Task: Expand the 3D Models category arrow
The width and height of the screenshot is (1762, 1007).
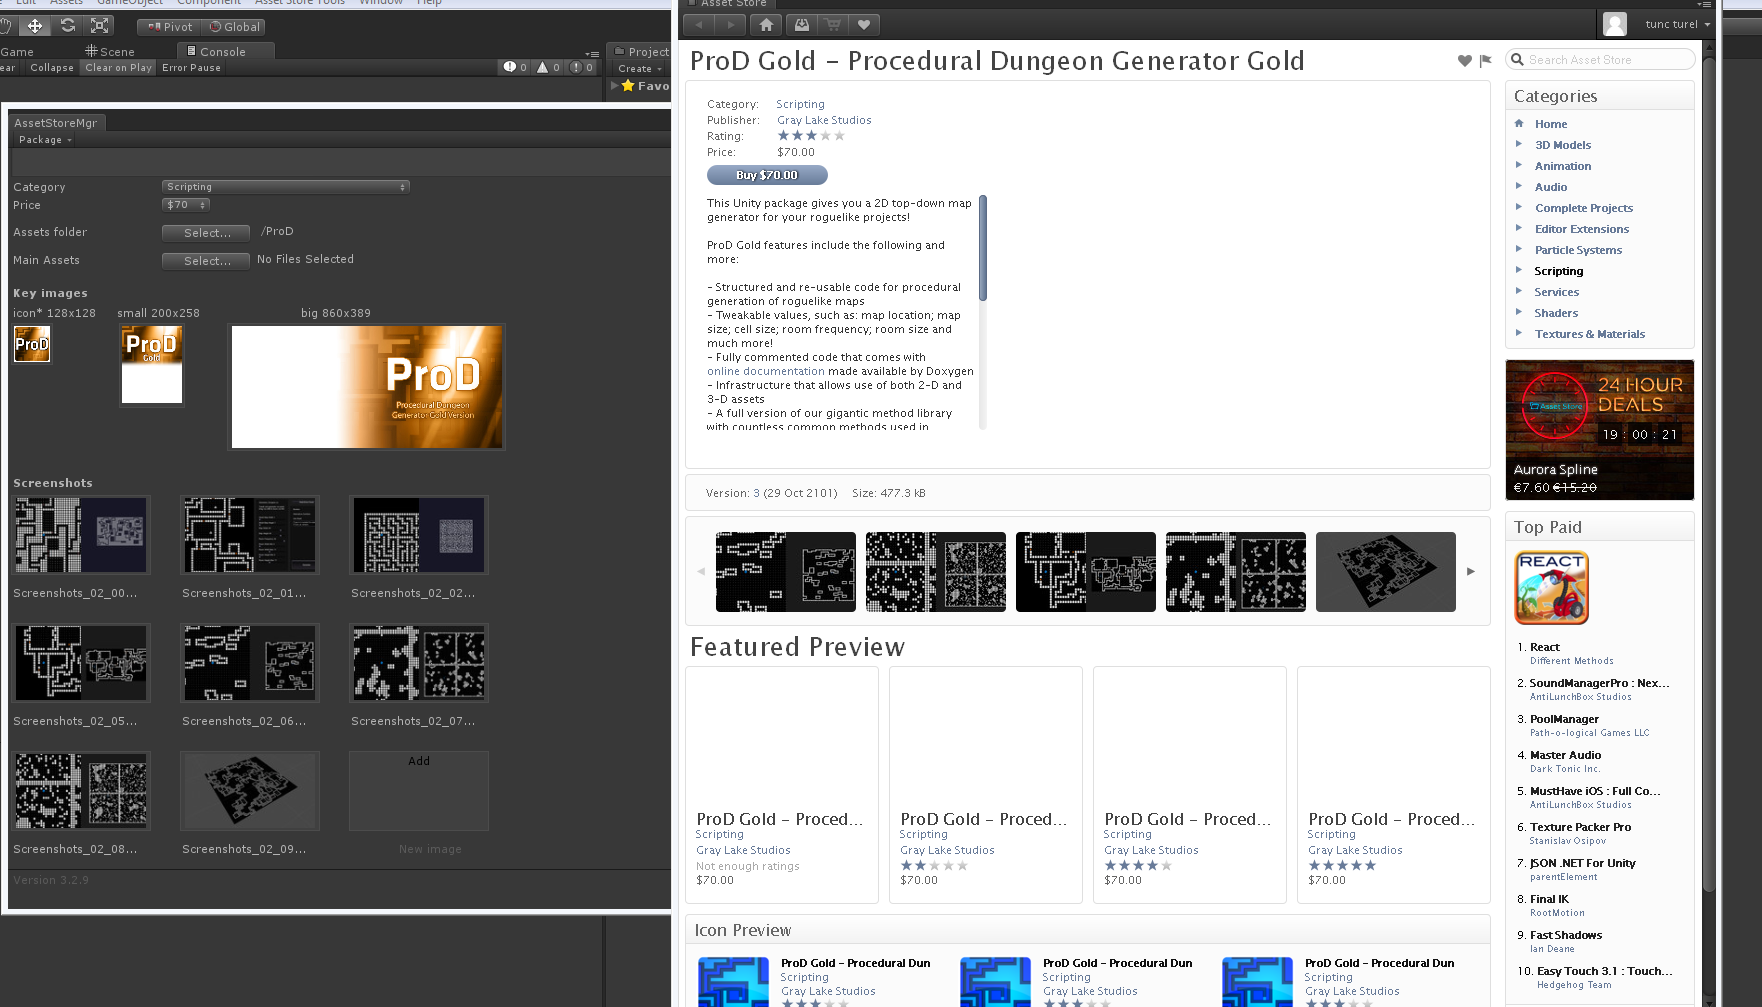Action: click(x=1519, y=144)
